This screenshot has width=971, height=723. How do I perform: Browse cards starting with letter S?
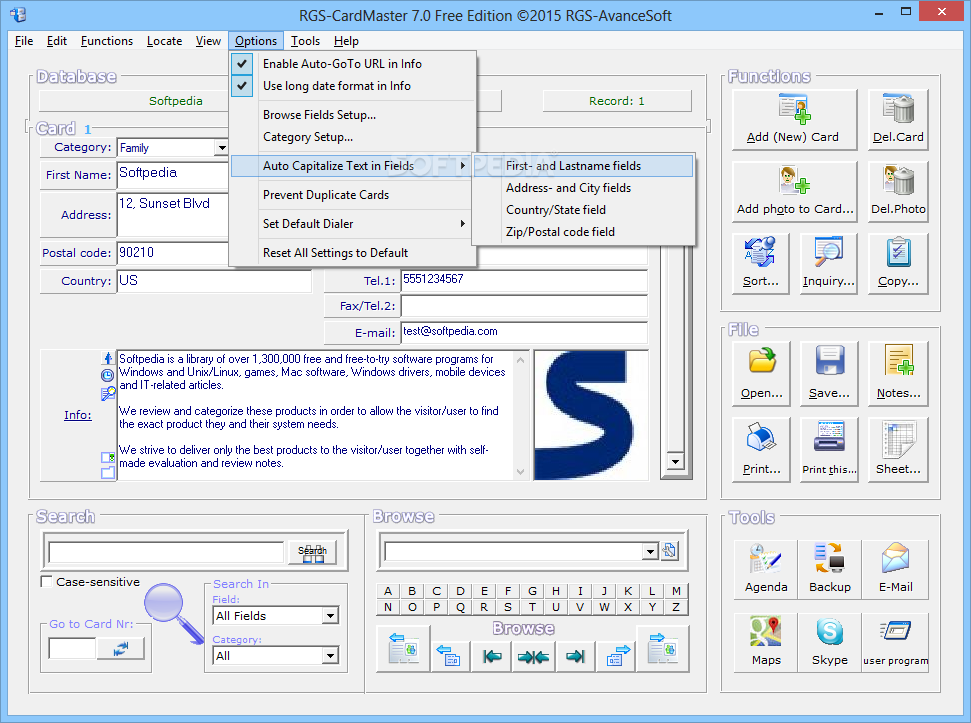coord(508,607)
